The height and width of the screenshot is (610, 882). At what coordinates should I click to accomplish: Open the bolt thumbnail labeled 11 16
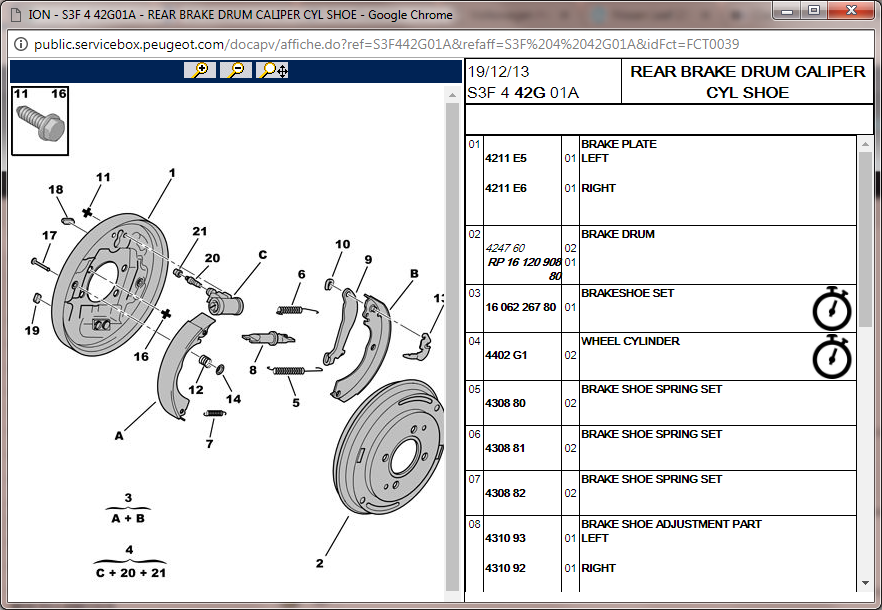[x=40, y=120]
